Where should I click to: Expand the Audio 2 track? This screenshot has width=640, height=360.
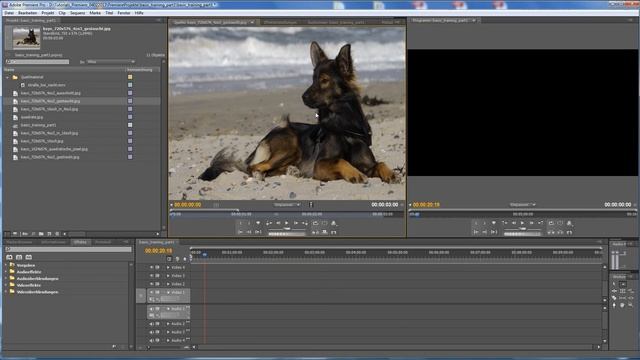pyautogui.click(x=168, y=324)
